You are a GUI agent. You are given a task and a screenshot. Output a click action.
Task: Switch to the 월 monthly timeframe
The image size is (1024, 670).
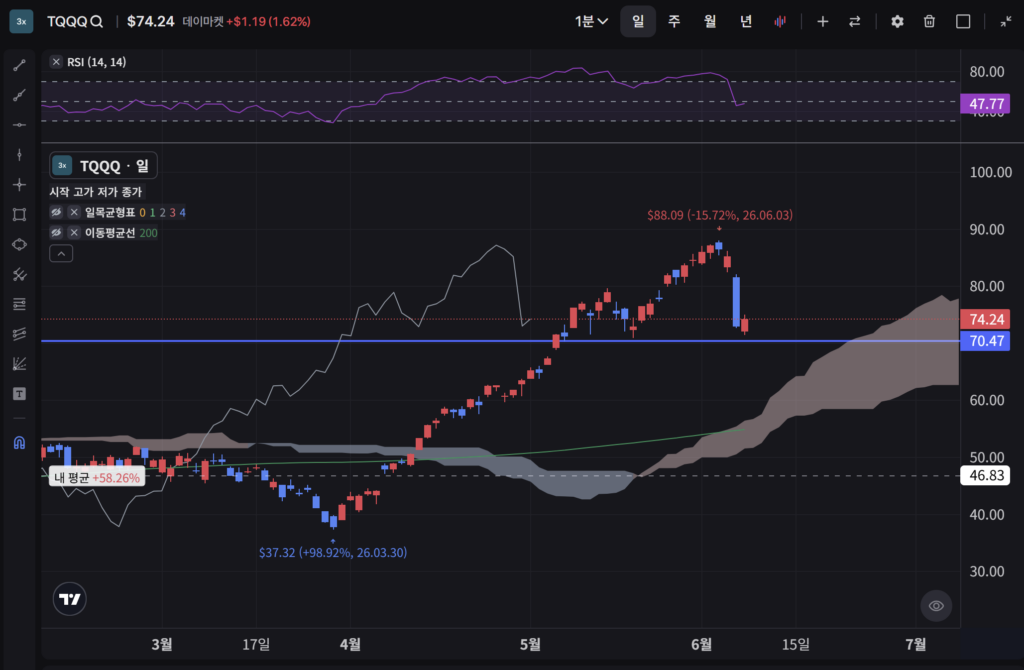click(710, 22)
